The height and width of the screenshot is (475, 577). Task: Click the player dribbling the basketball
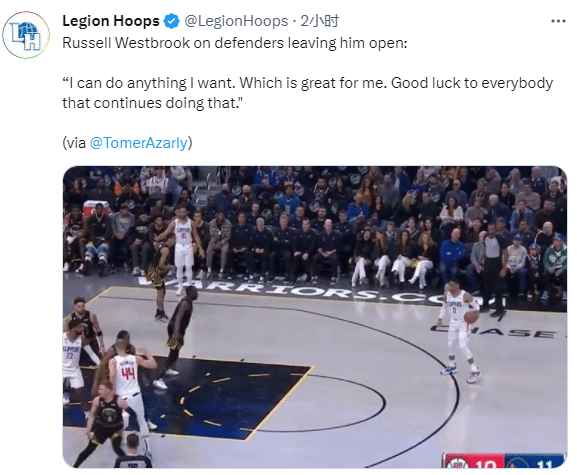(x=460, y=331)
